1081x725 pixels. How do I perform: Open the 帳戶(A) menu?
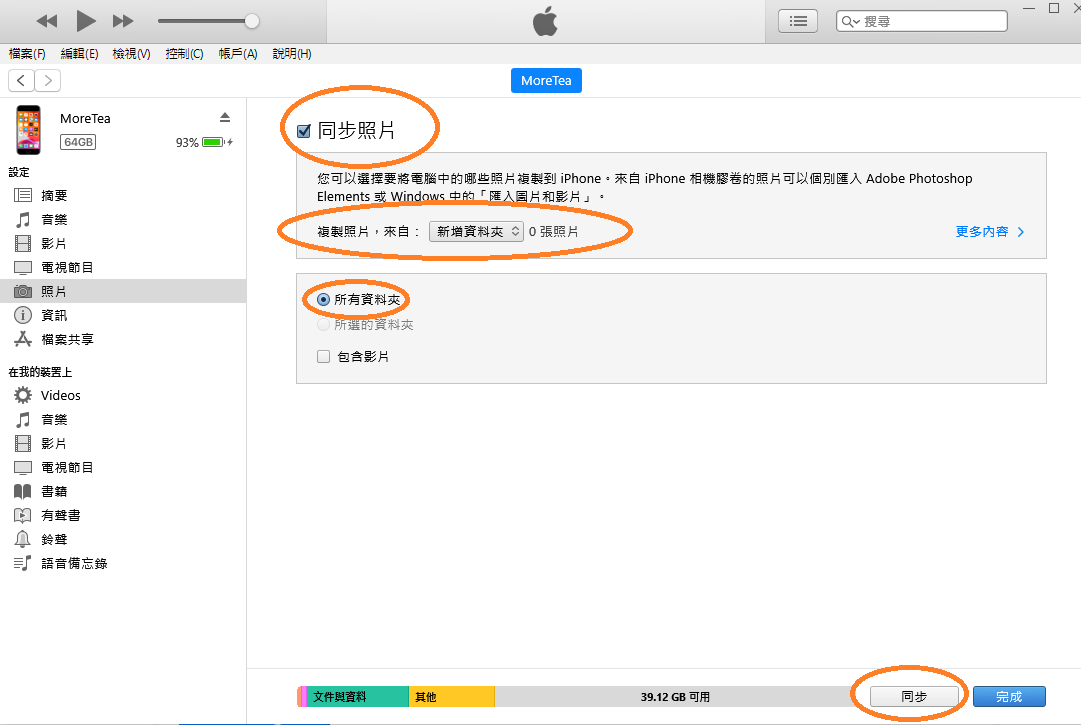pos(238,54)
